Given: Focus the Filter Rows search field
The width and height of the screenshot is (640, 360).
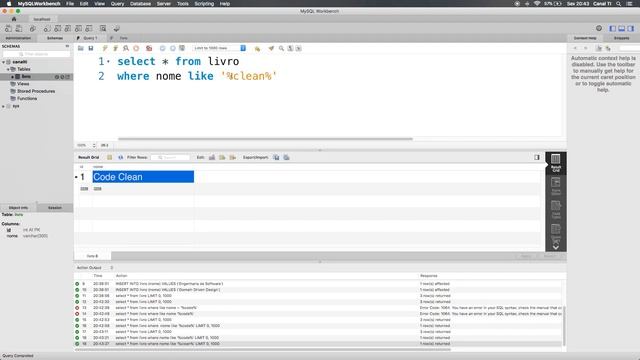Looking at the screenshot, I should coord(170,158).
